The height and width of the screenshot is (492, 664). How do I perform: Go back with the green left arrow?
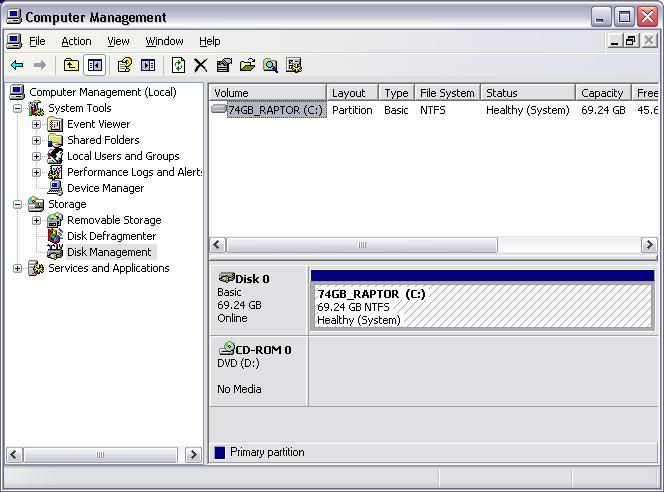pos(17,66)
